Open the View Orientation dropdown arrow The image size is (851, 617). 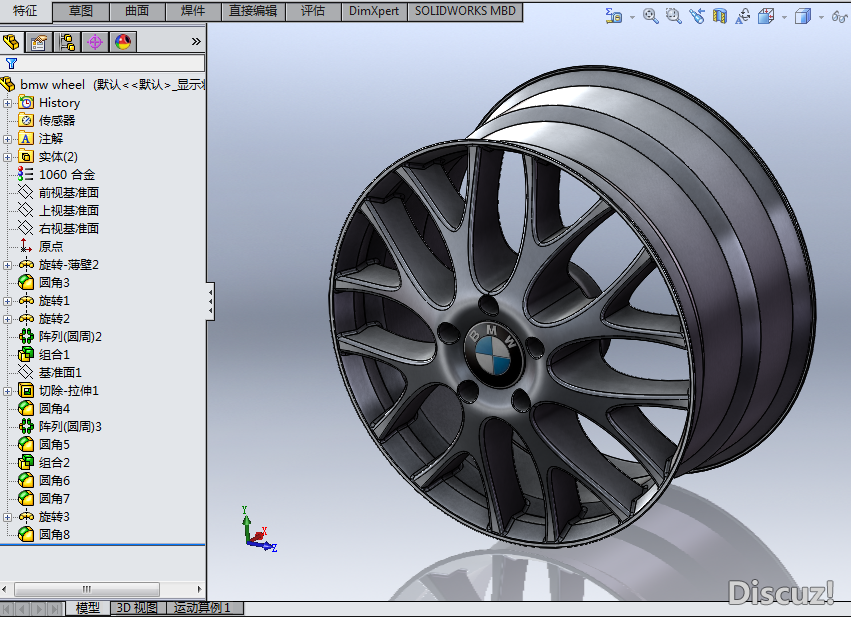click(784, 18)
